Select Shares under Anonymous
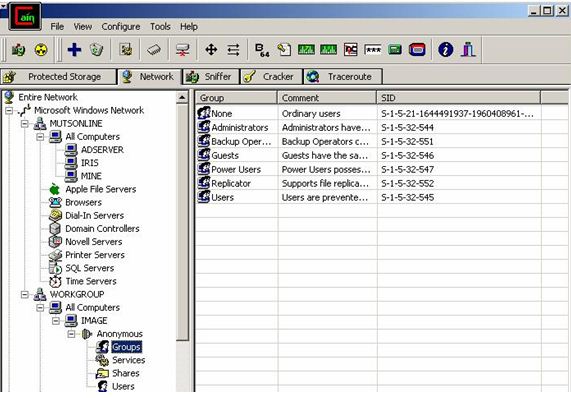The image size is (571, 398). pos(126,373)
